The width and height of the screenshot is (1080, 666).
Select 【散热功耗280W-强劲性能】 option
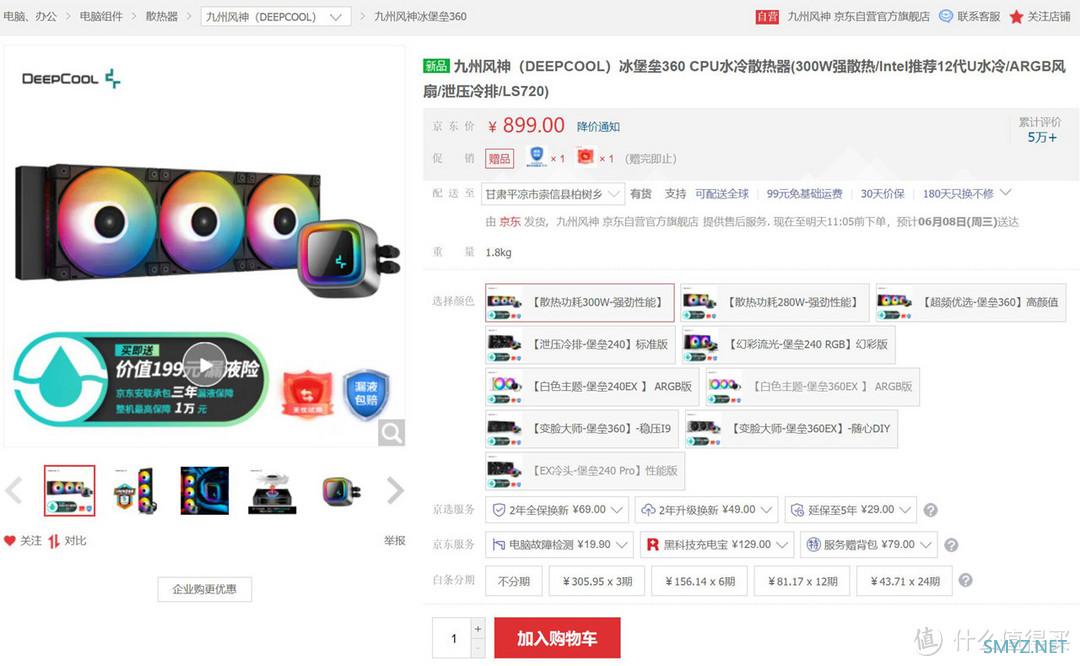tap(775, 302)
